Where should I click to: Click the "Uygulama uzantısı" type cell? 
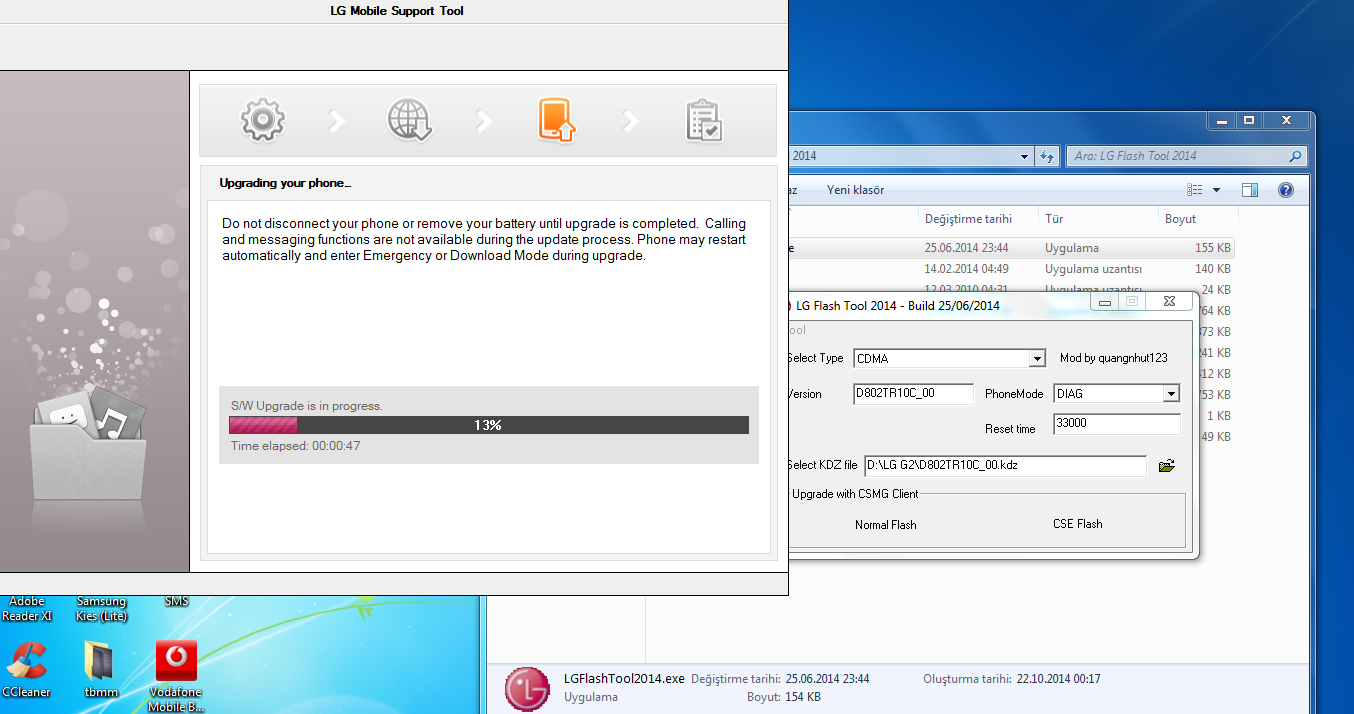click(1093, 269)
